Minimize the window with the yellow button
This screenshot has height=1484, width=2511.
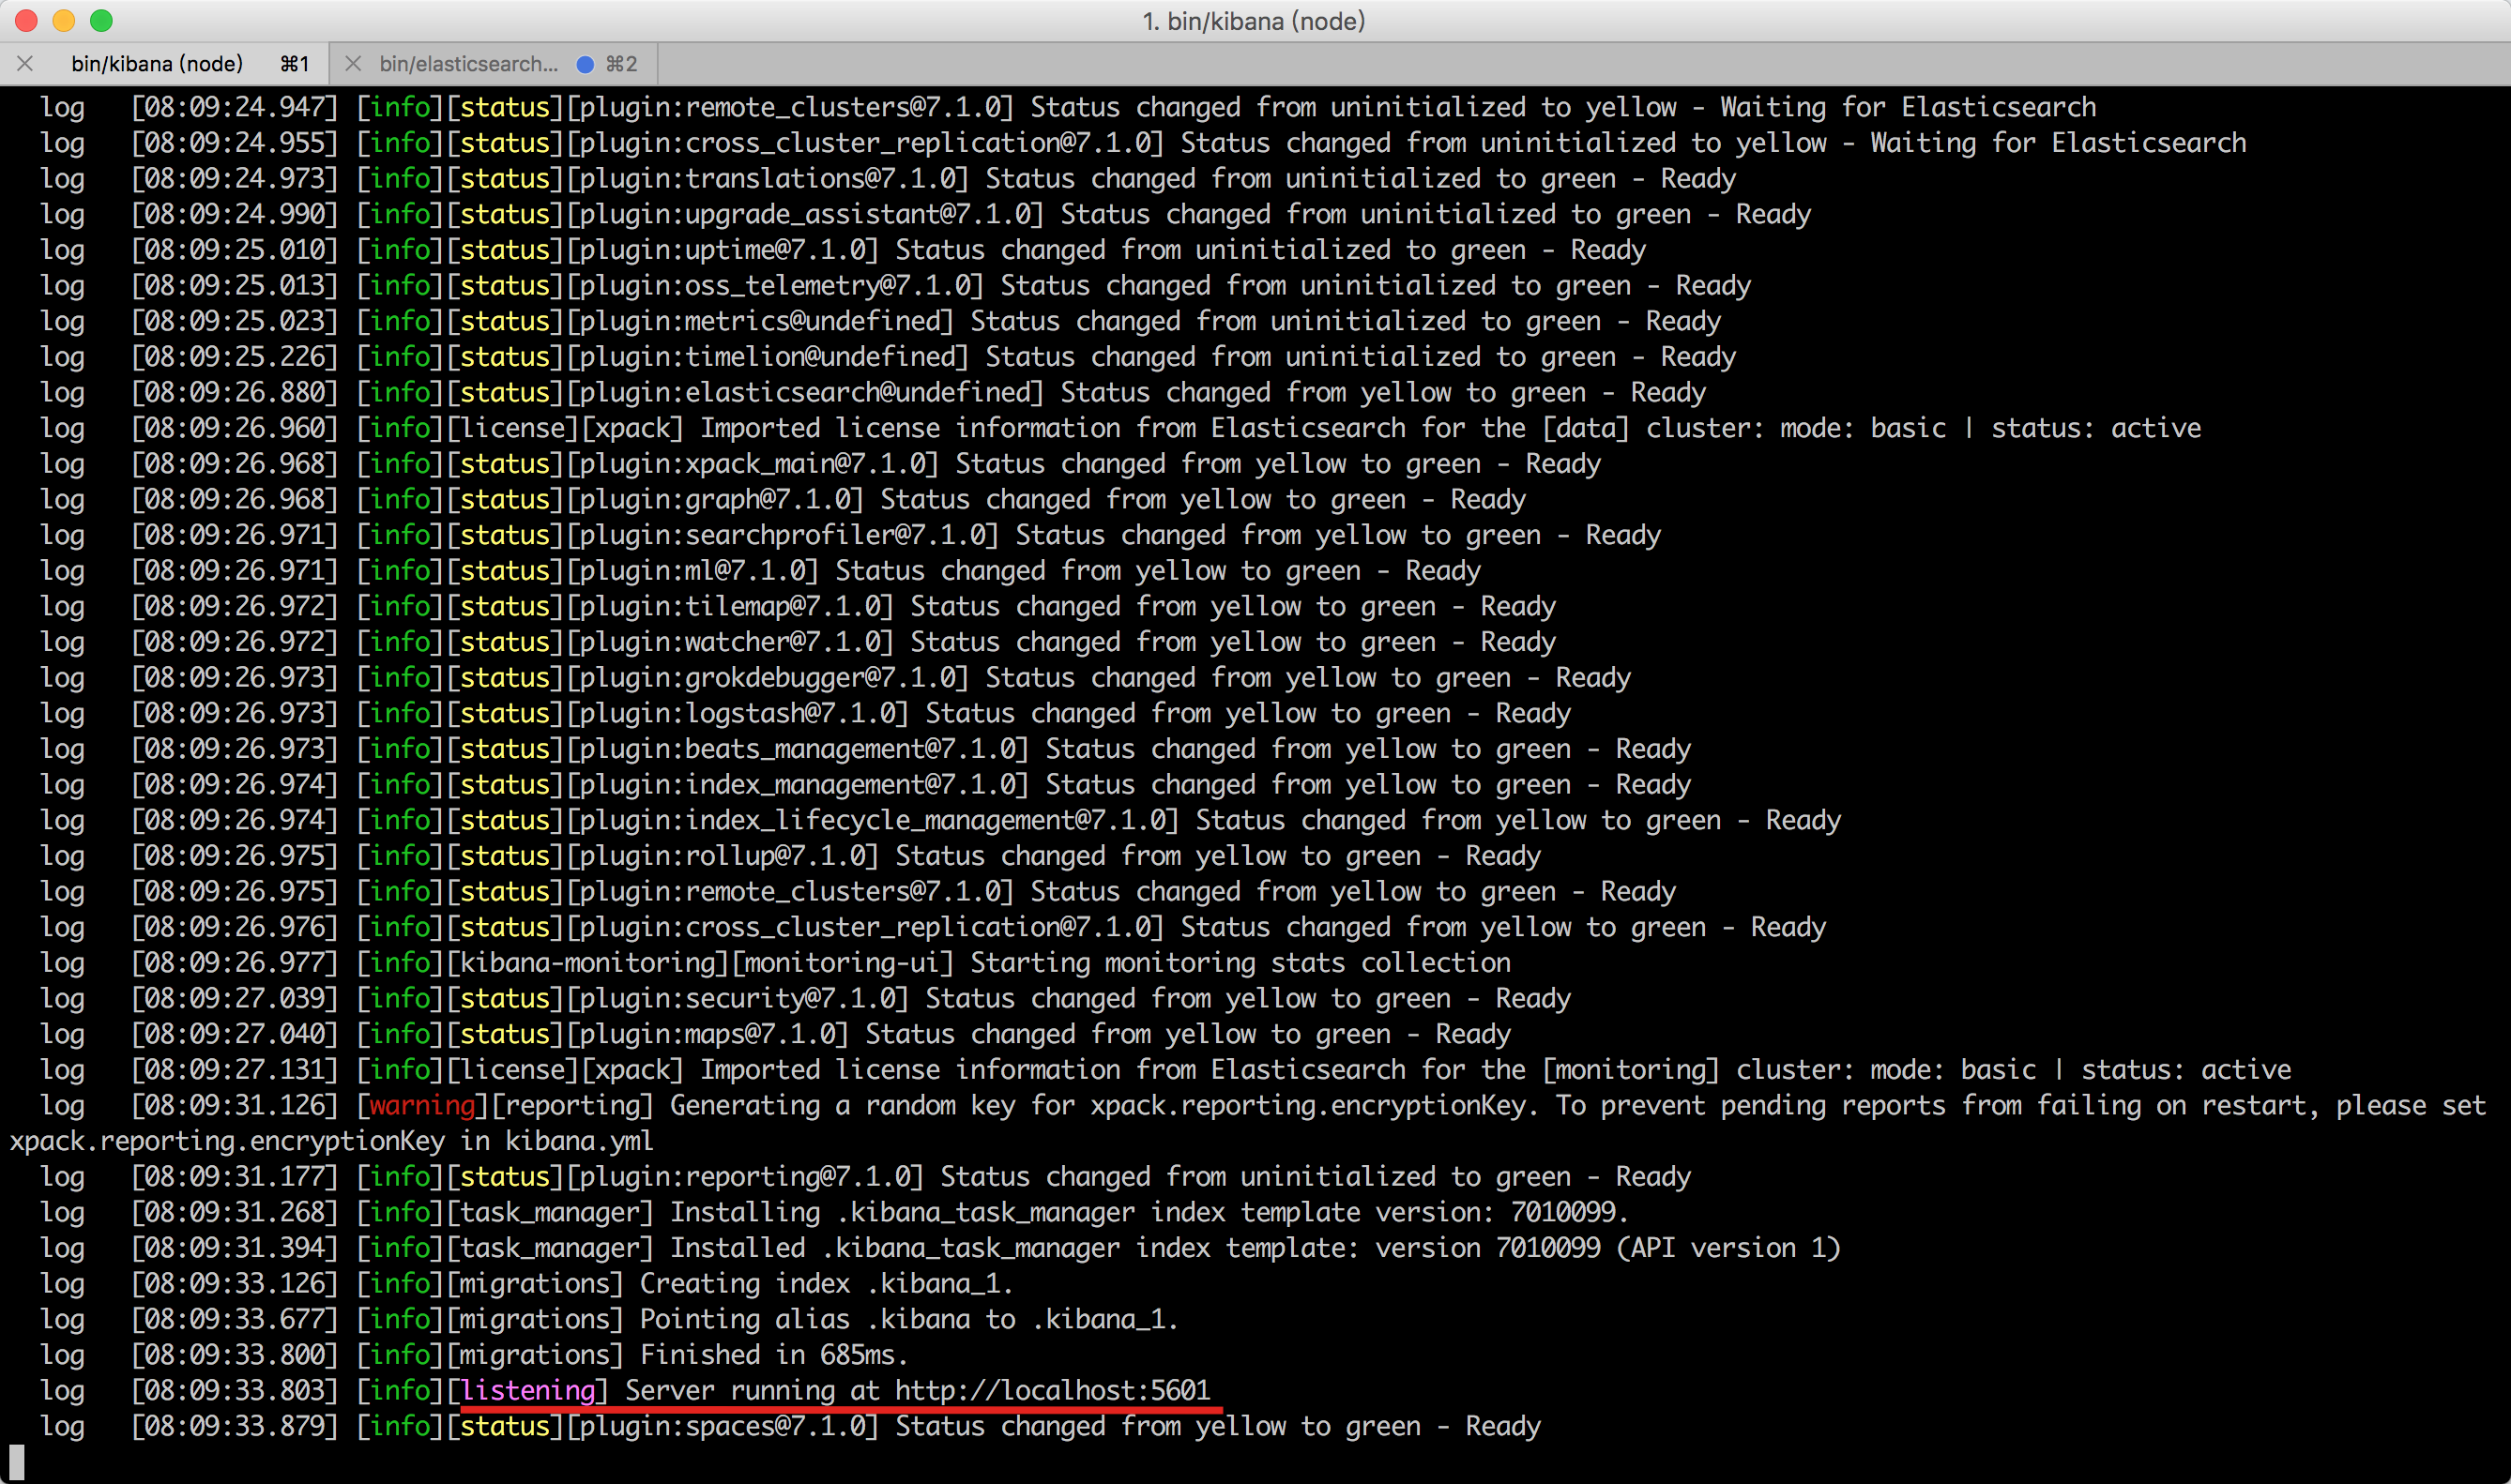[64, 20]
